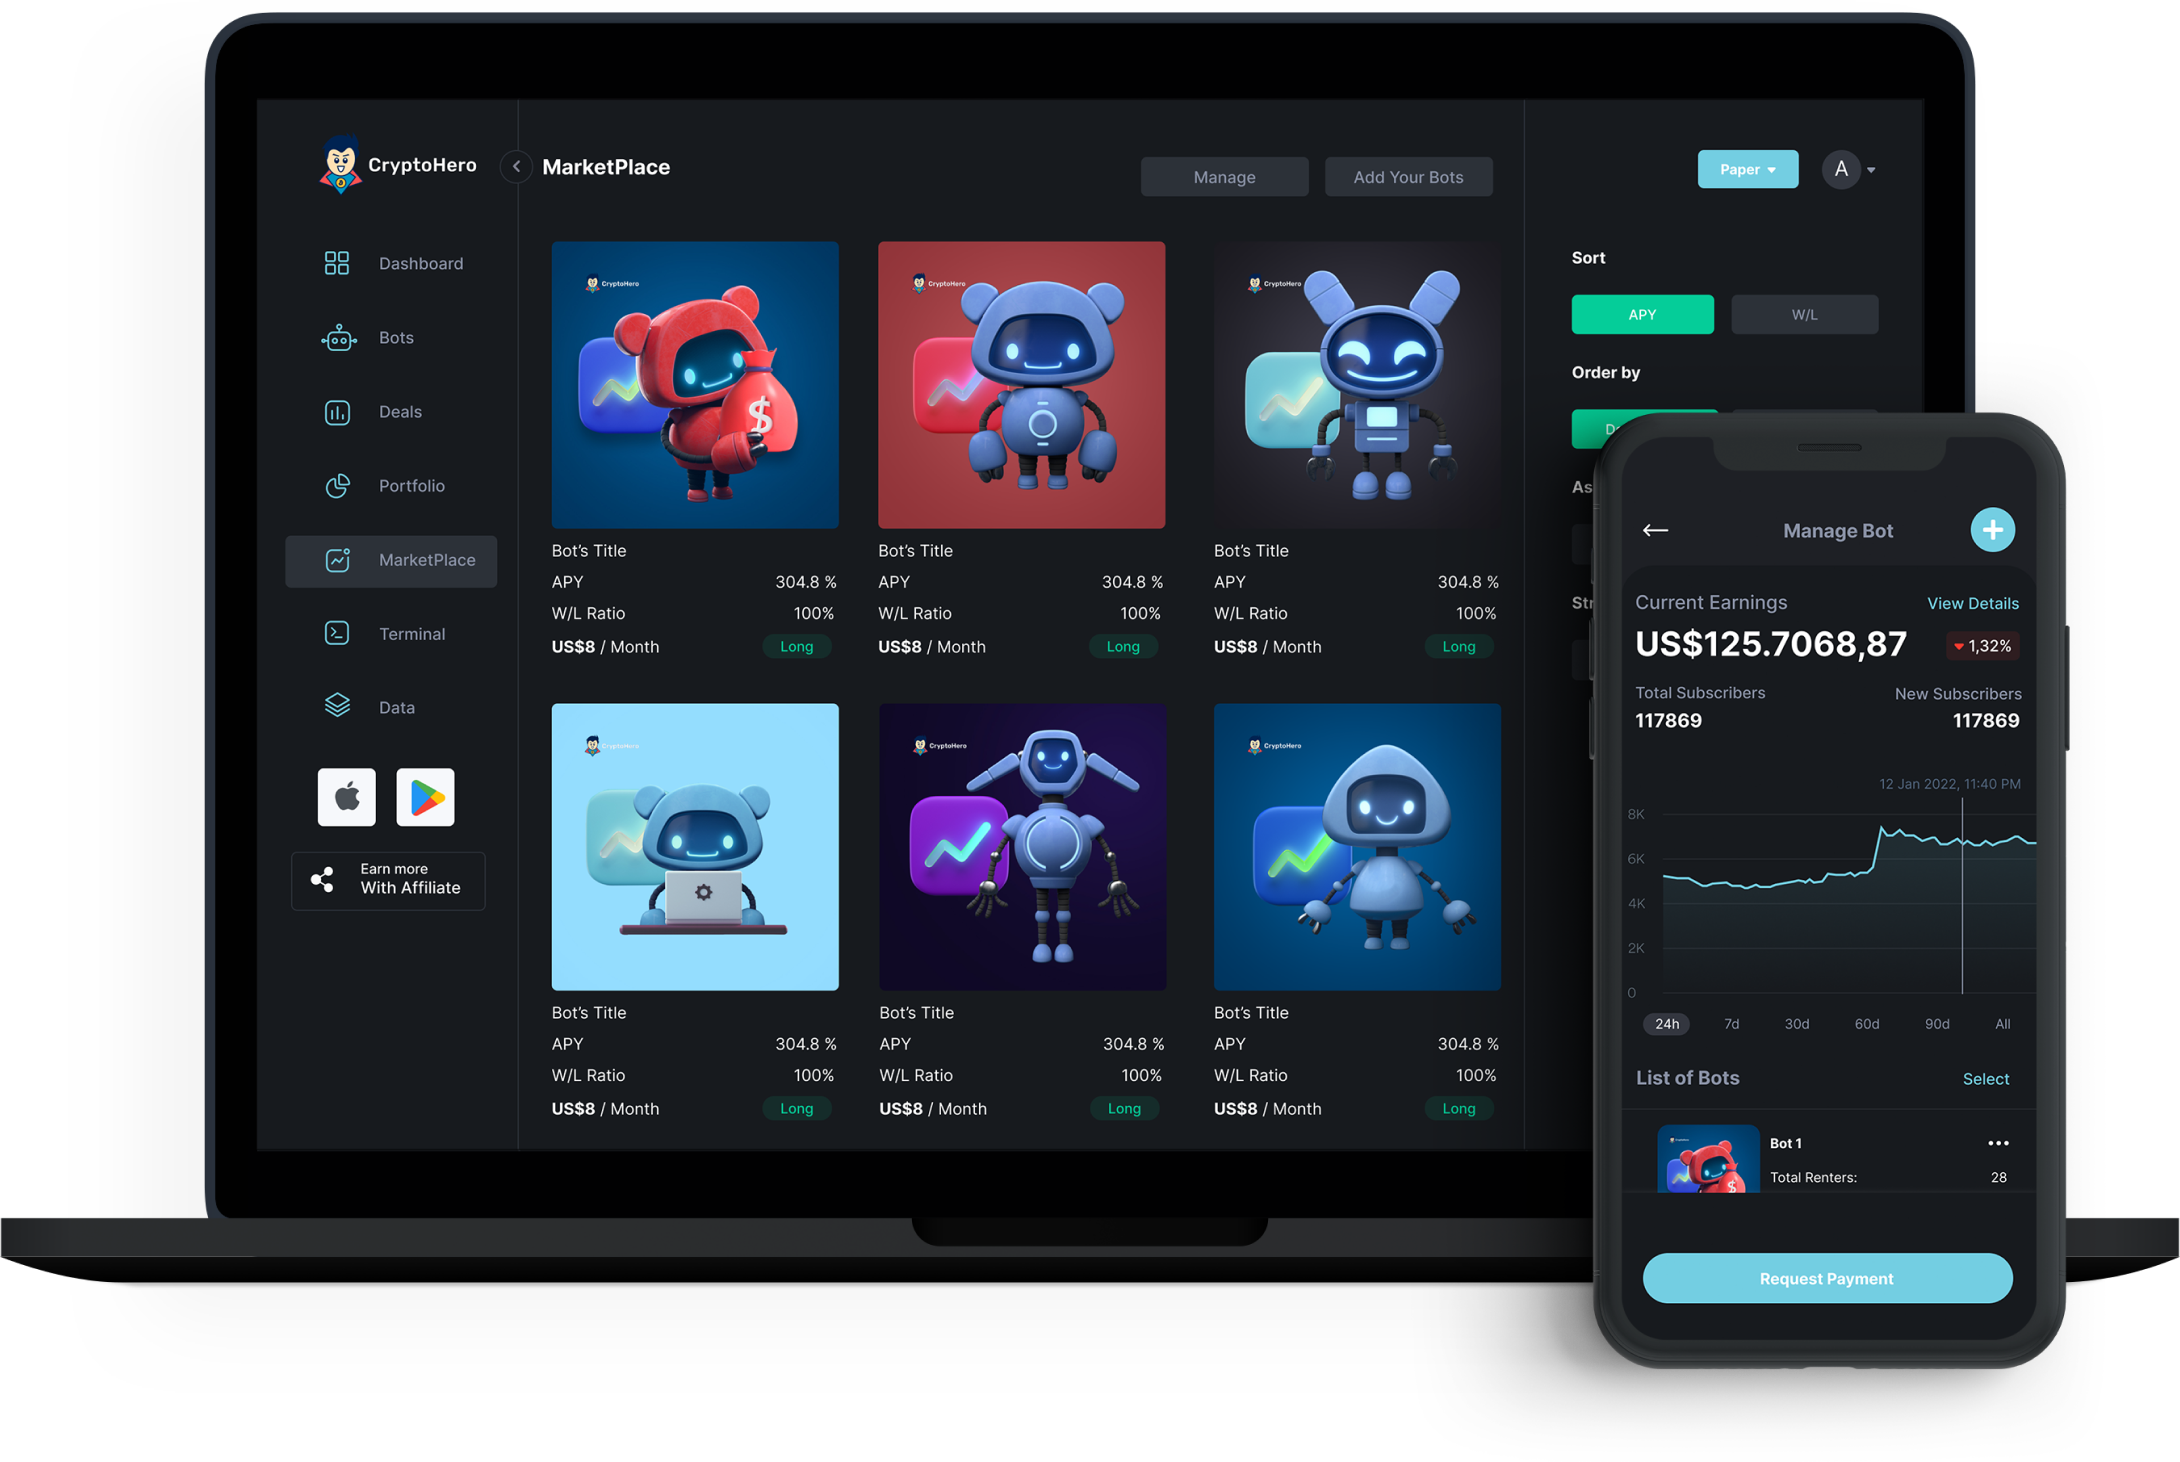Click View Details earnings link
The image size is (2180, 1462).
click(1973, 604)
